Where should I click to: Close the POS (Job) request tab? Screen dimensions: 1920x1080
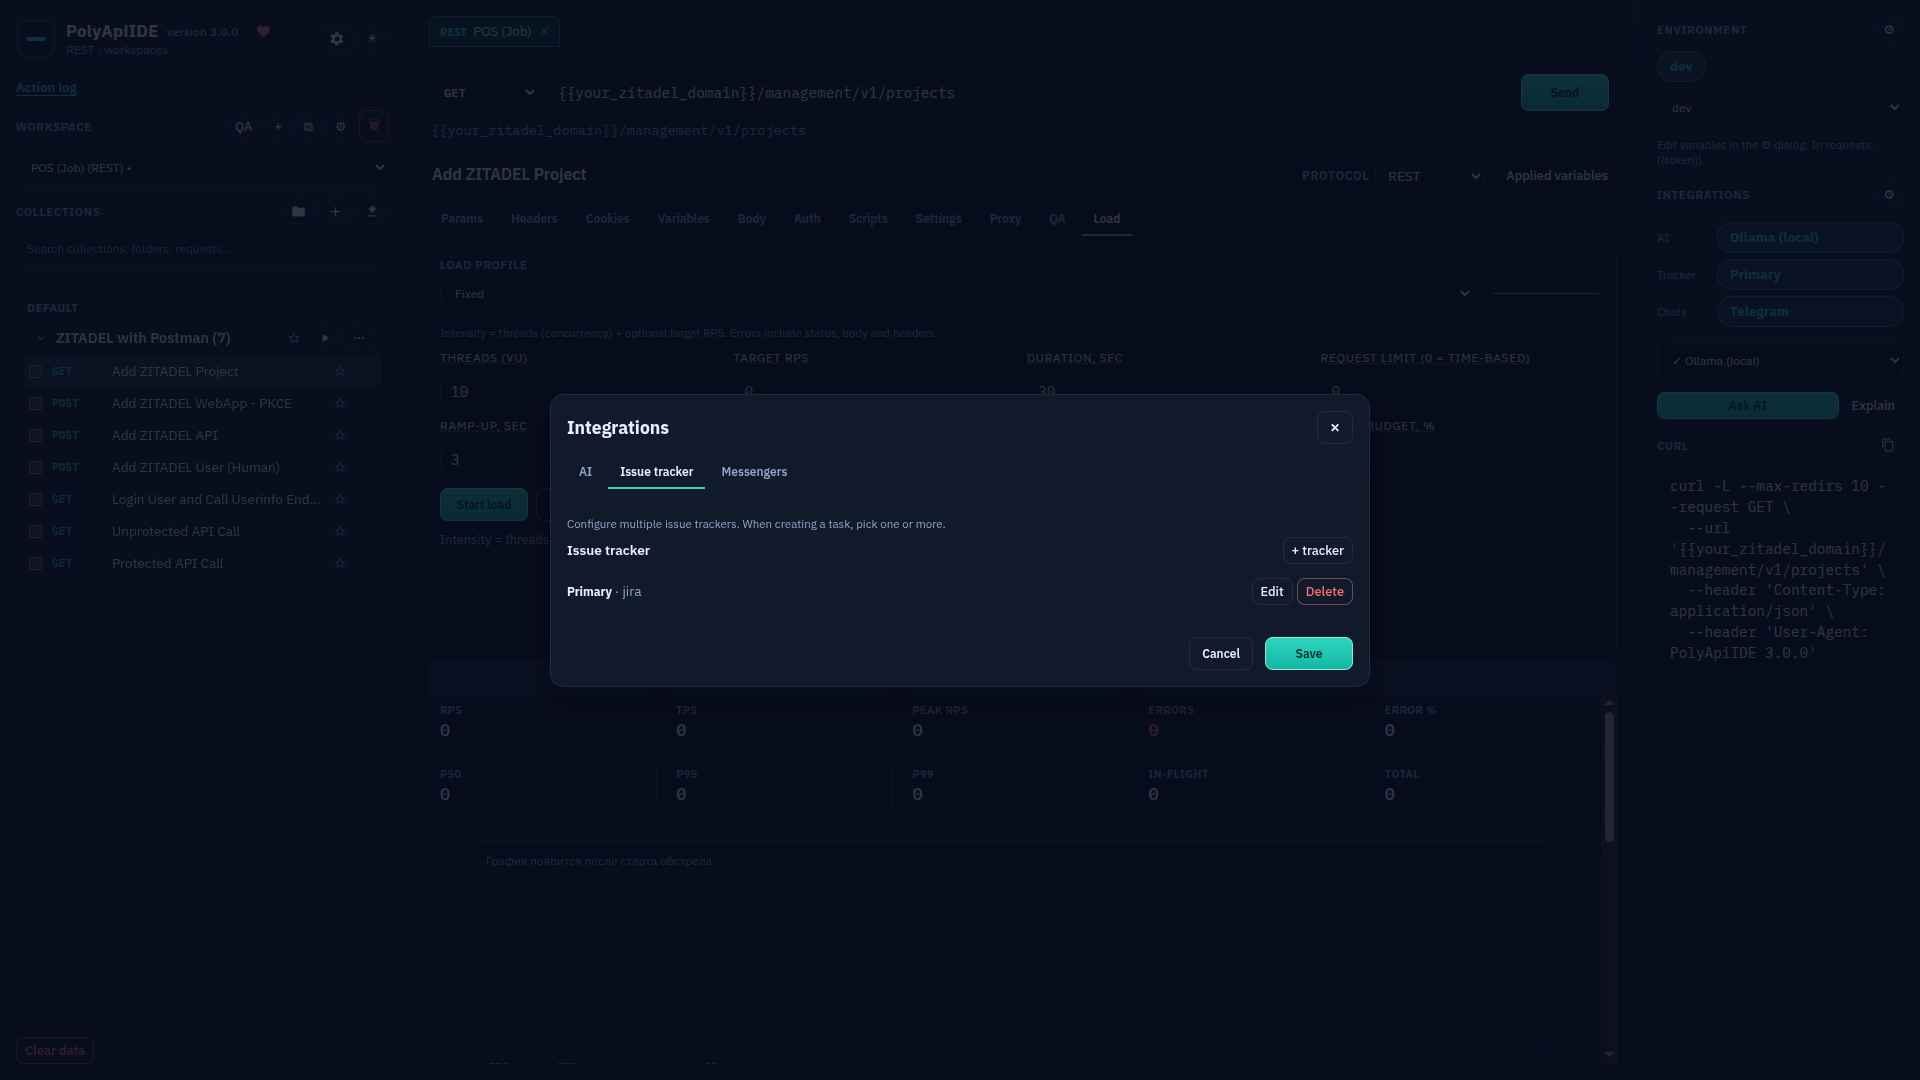pos(545,32)
